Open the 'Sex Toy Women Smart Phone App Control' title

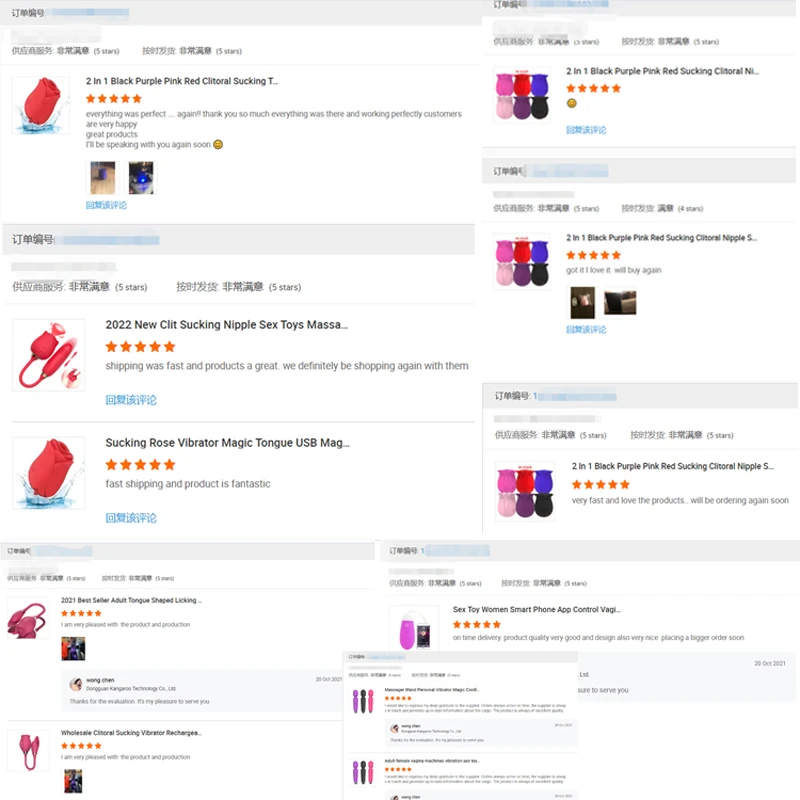tap(537, 609)
